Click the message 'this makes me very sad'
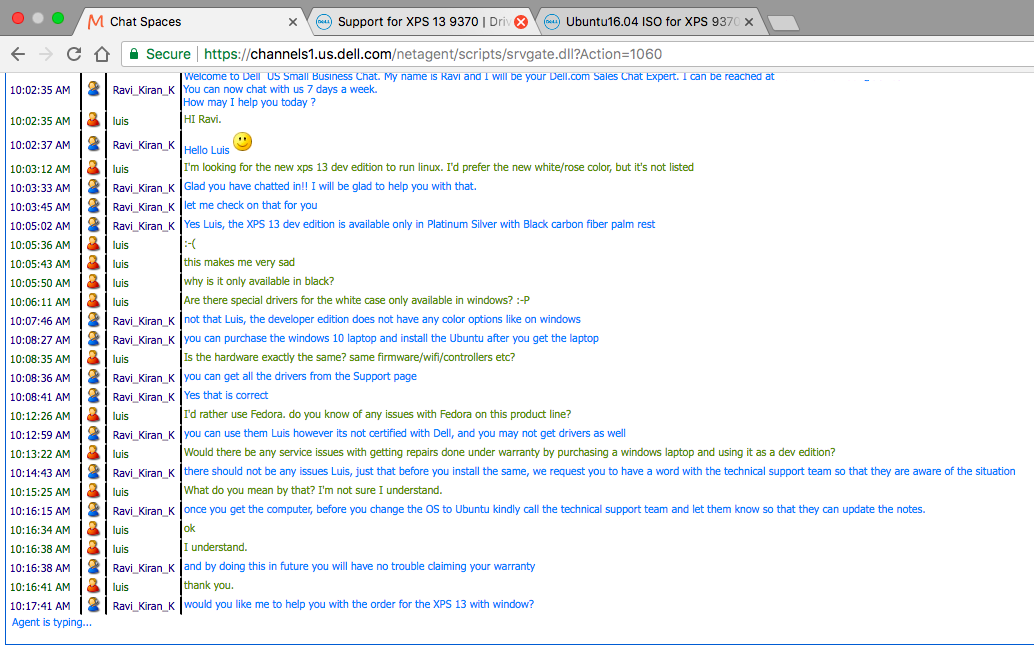The image size is (1034, 663). coord(239,263)
